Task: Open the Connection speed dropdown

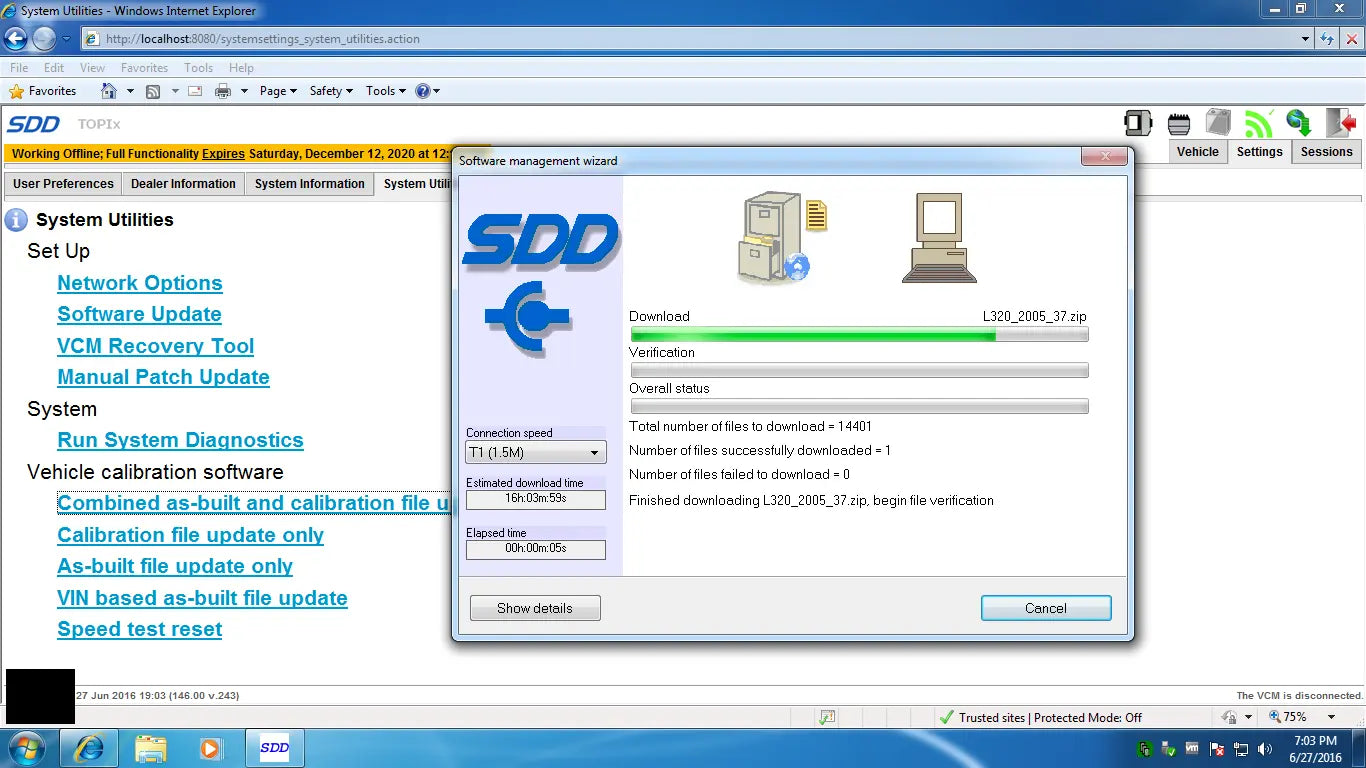Action: click(x=535, y=453)
